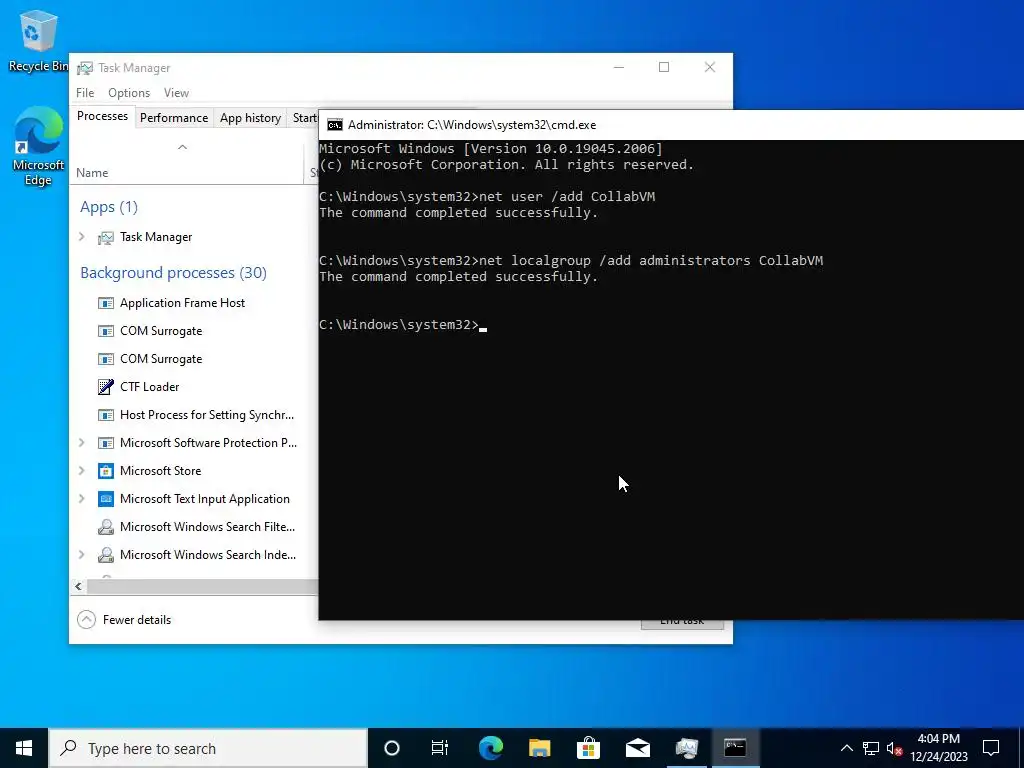The image size is (1024, 768).
Task: Open the Windows Start menu
Action: tap(24, 748)
